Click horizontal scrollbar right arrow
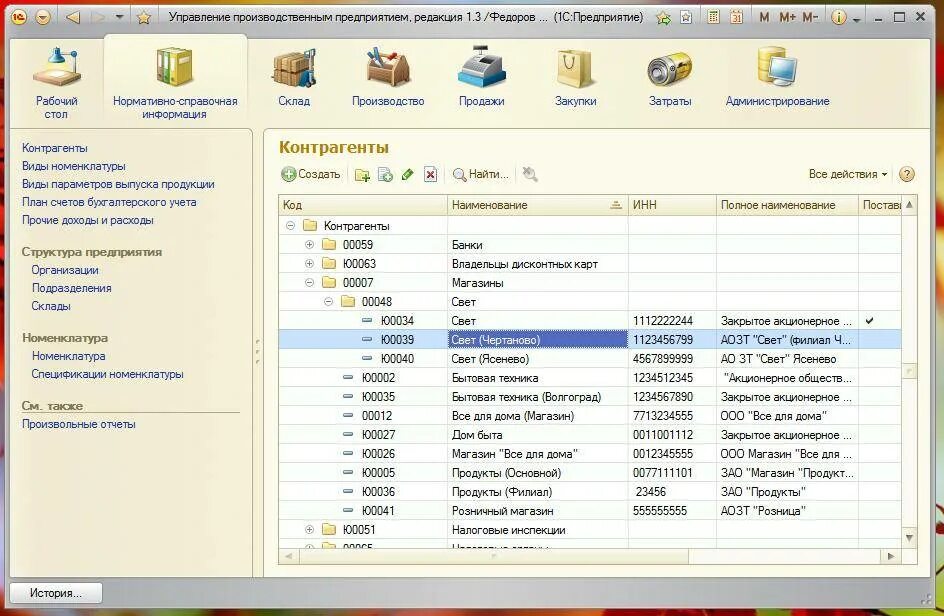This screenshot has height=616, width=944. [x=891, y=556]
